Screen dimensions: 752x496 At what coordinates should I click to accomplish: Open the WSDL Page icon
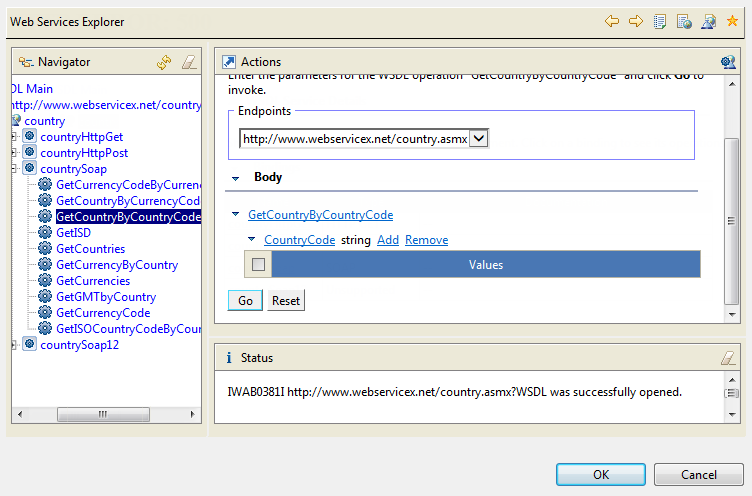(x=708, y=21)
